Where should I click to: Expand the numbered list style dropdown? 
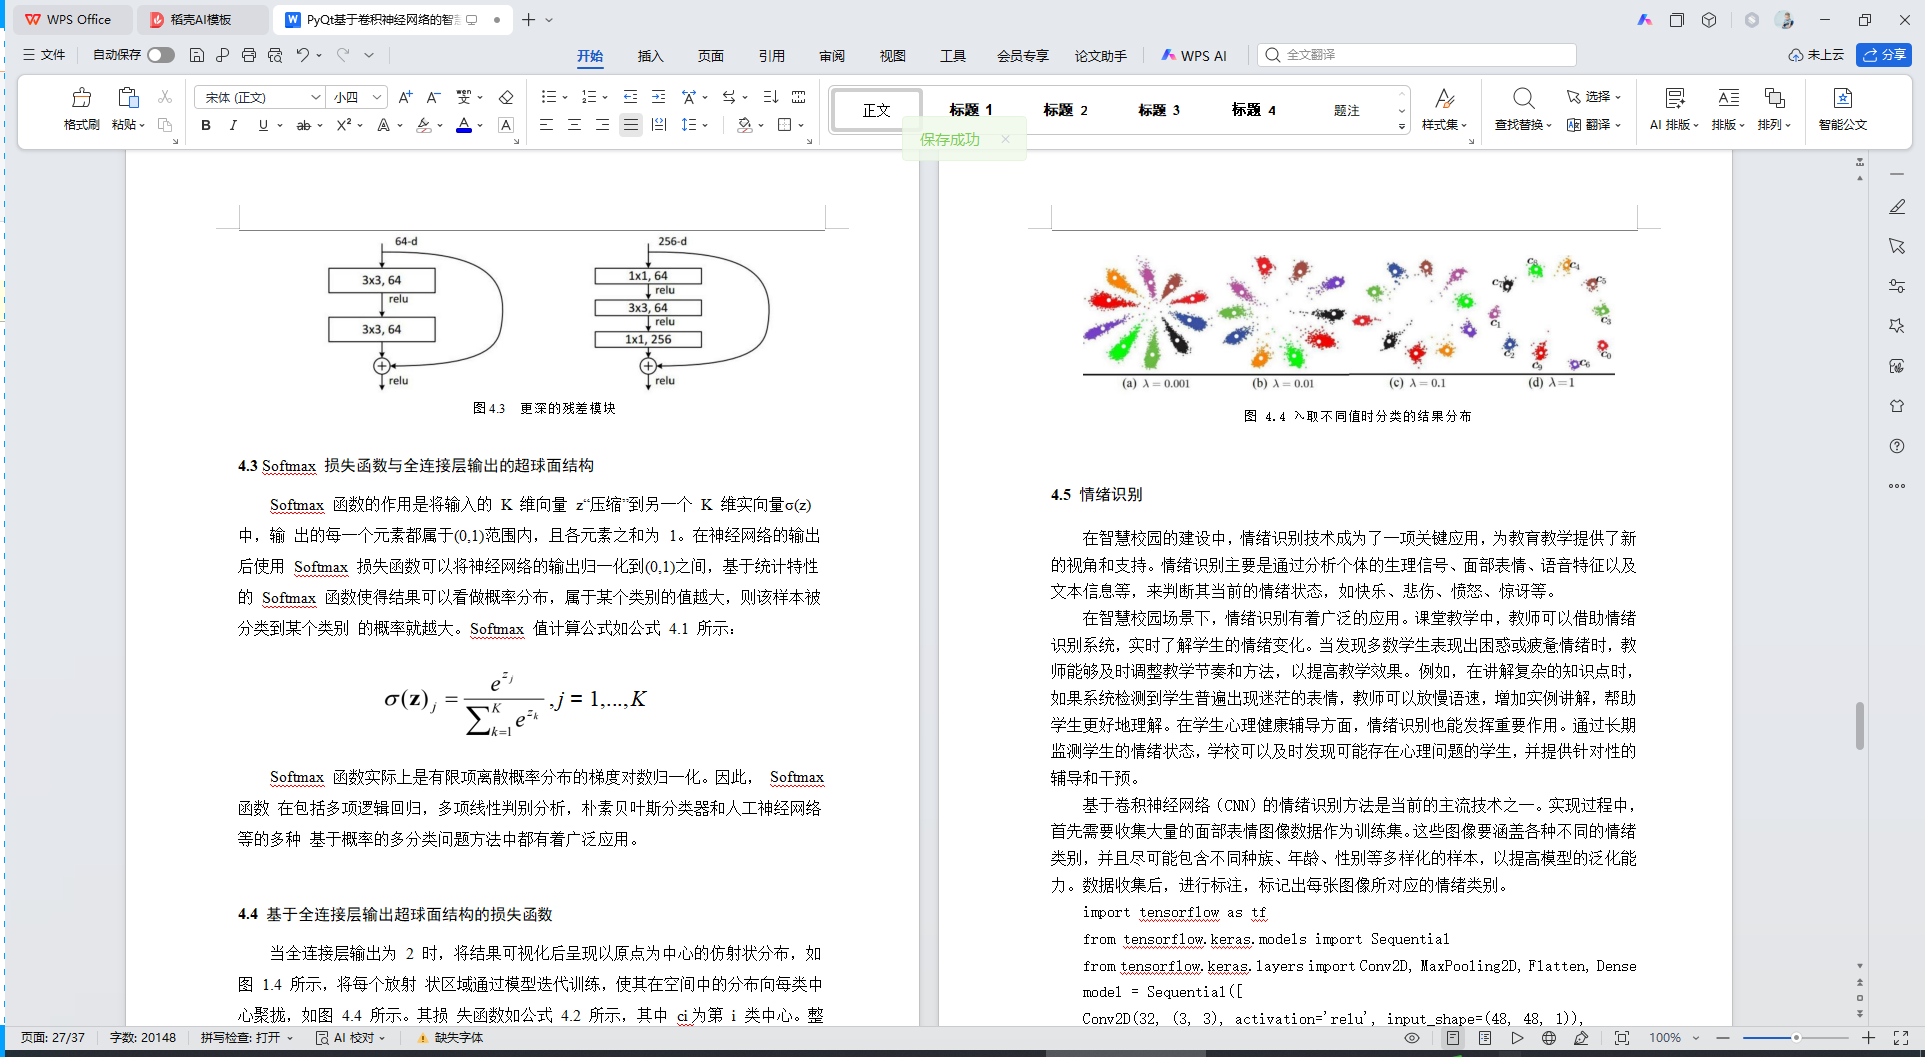tap(605, 98)
